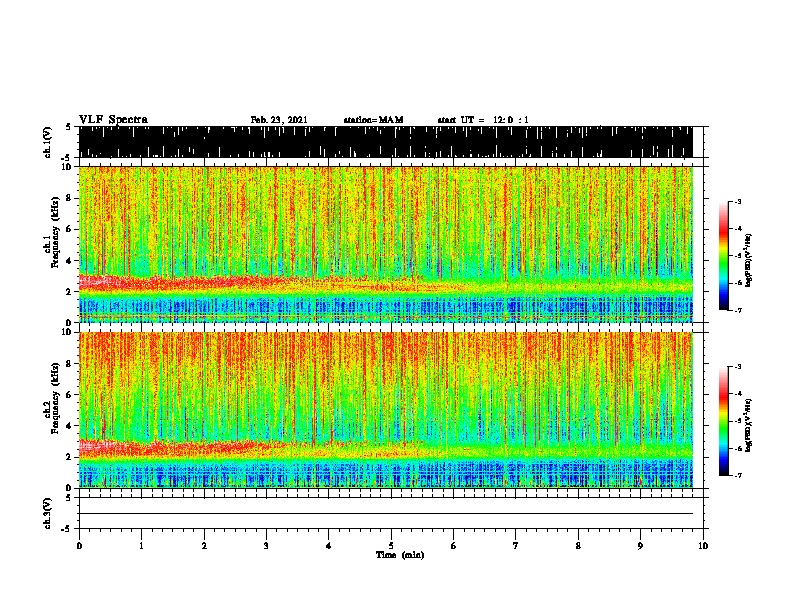Click the time axis tick label "0"
792x612 pixels.
pyautogui.click(x=79, y=546)
